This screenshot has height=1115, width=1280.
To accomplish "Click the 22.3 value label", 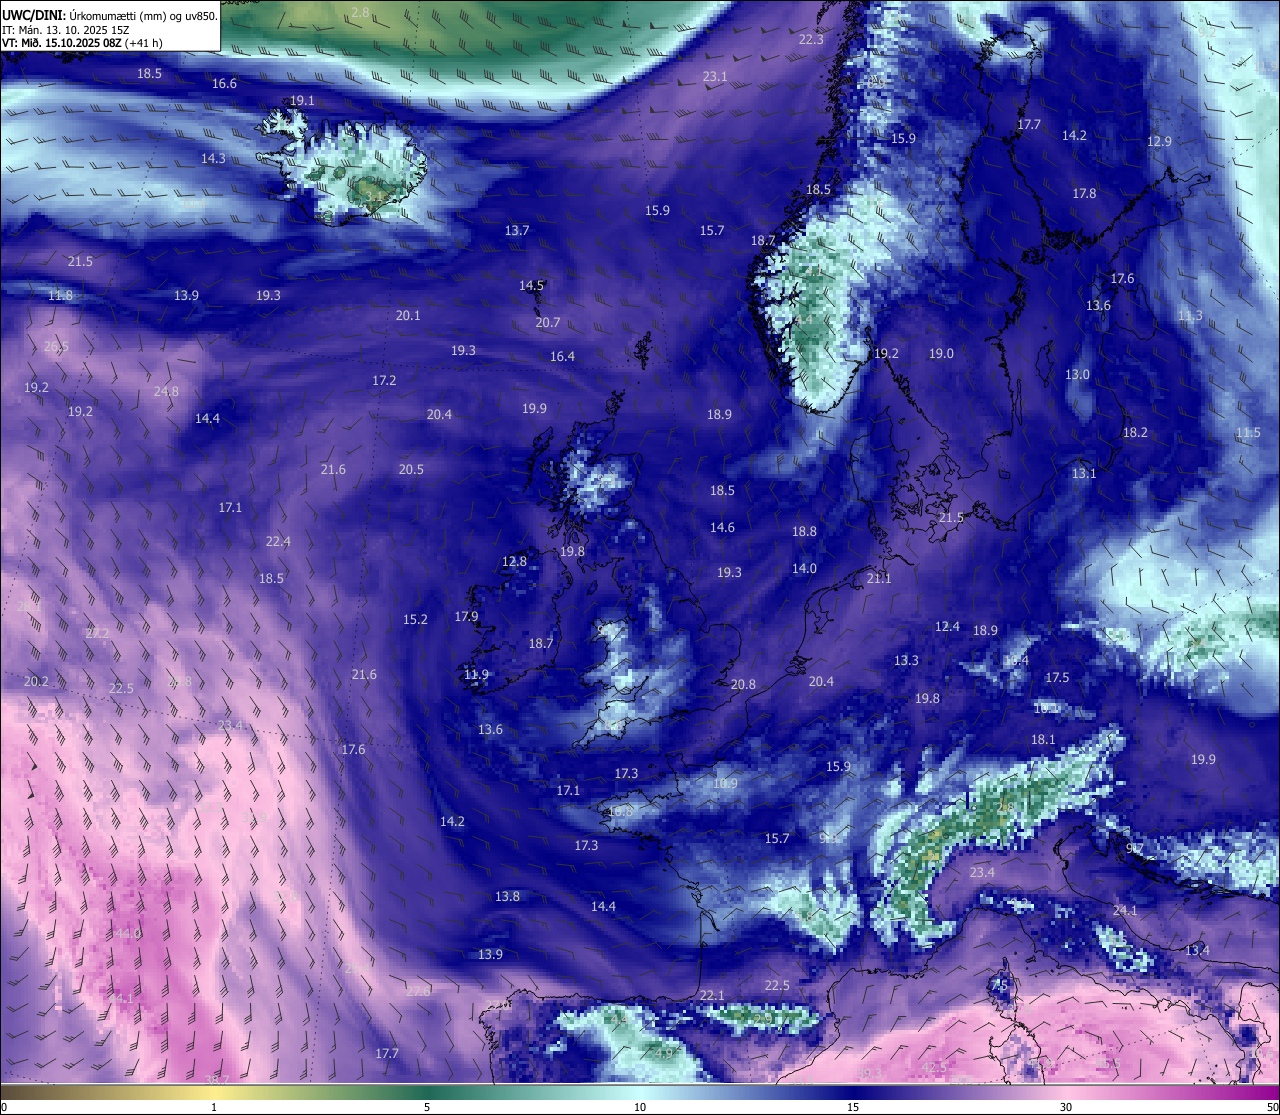I will (811, 40).
